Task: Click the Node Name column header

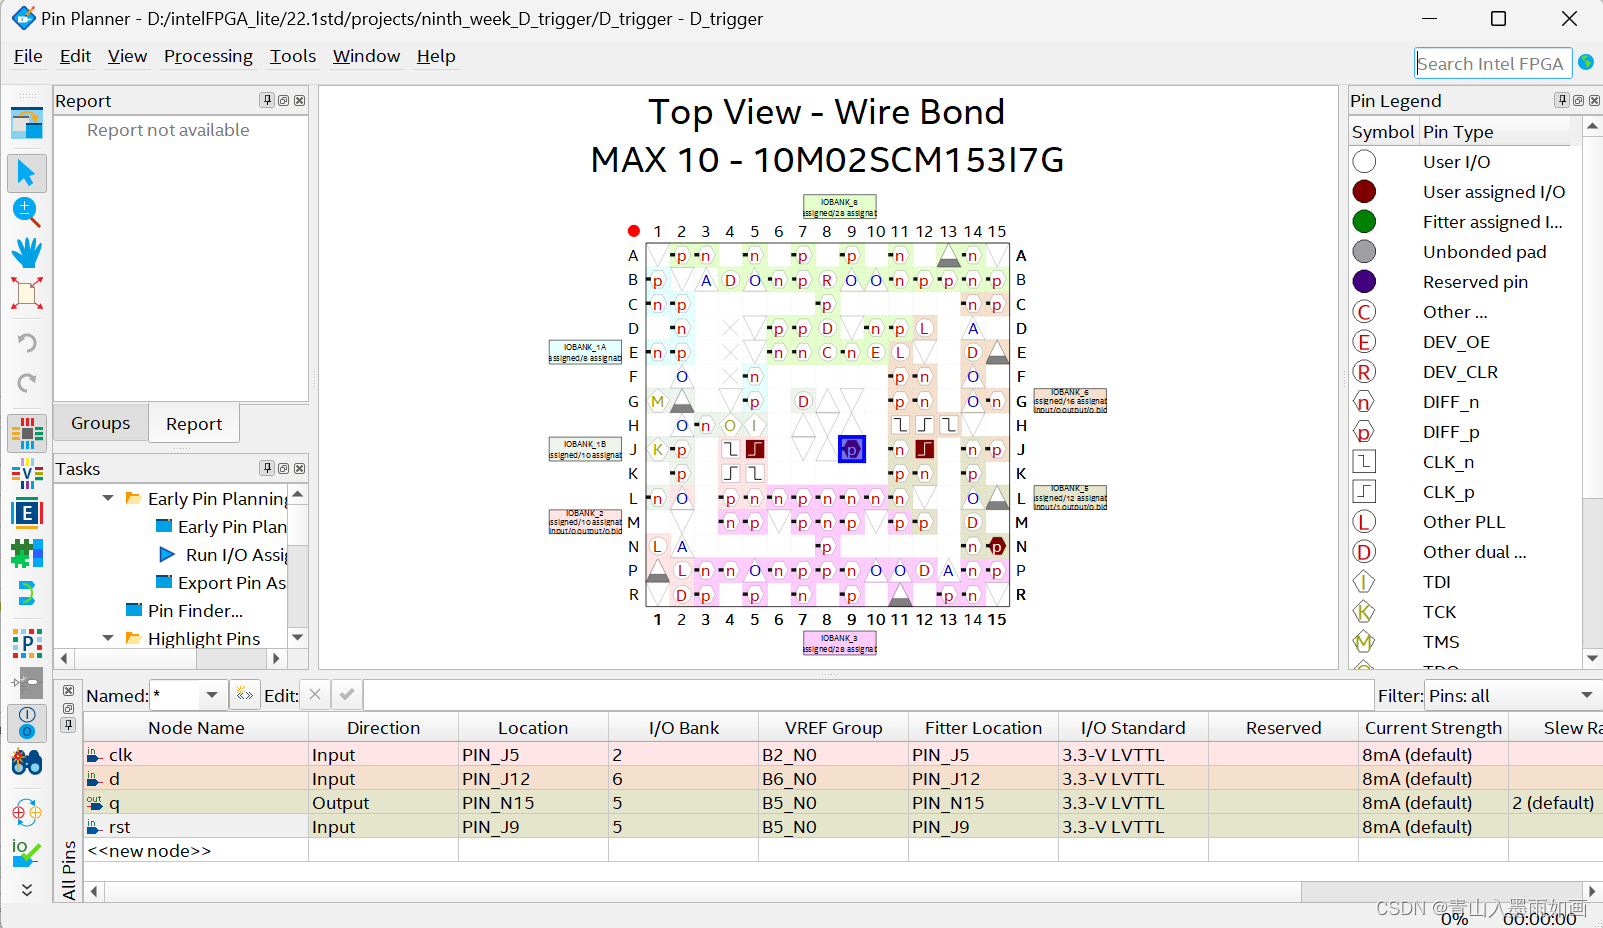Action: point(196,728)
